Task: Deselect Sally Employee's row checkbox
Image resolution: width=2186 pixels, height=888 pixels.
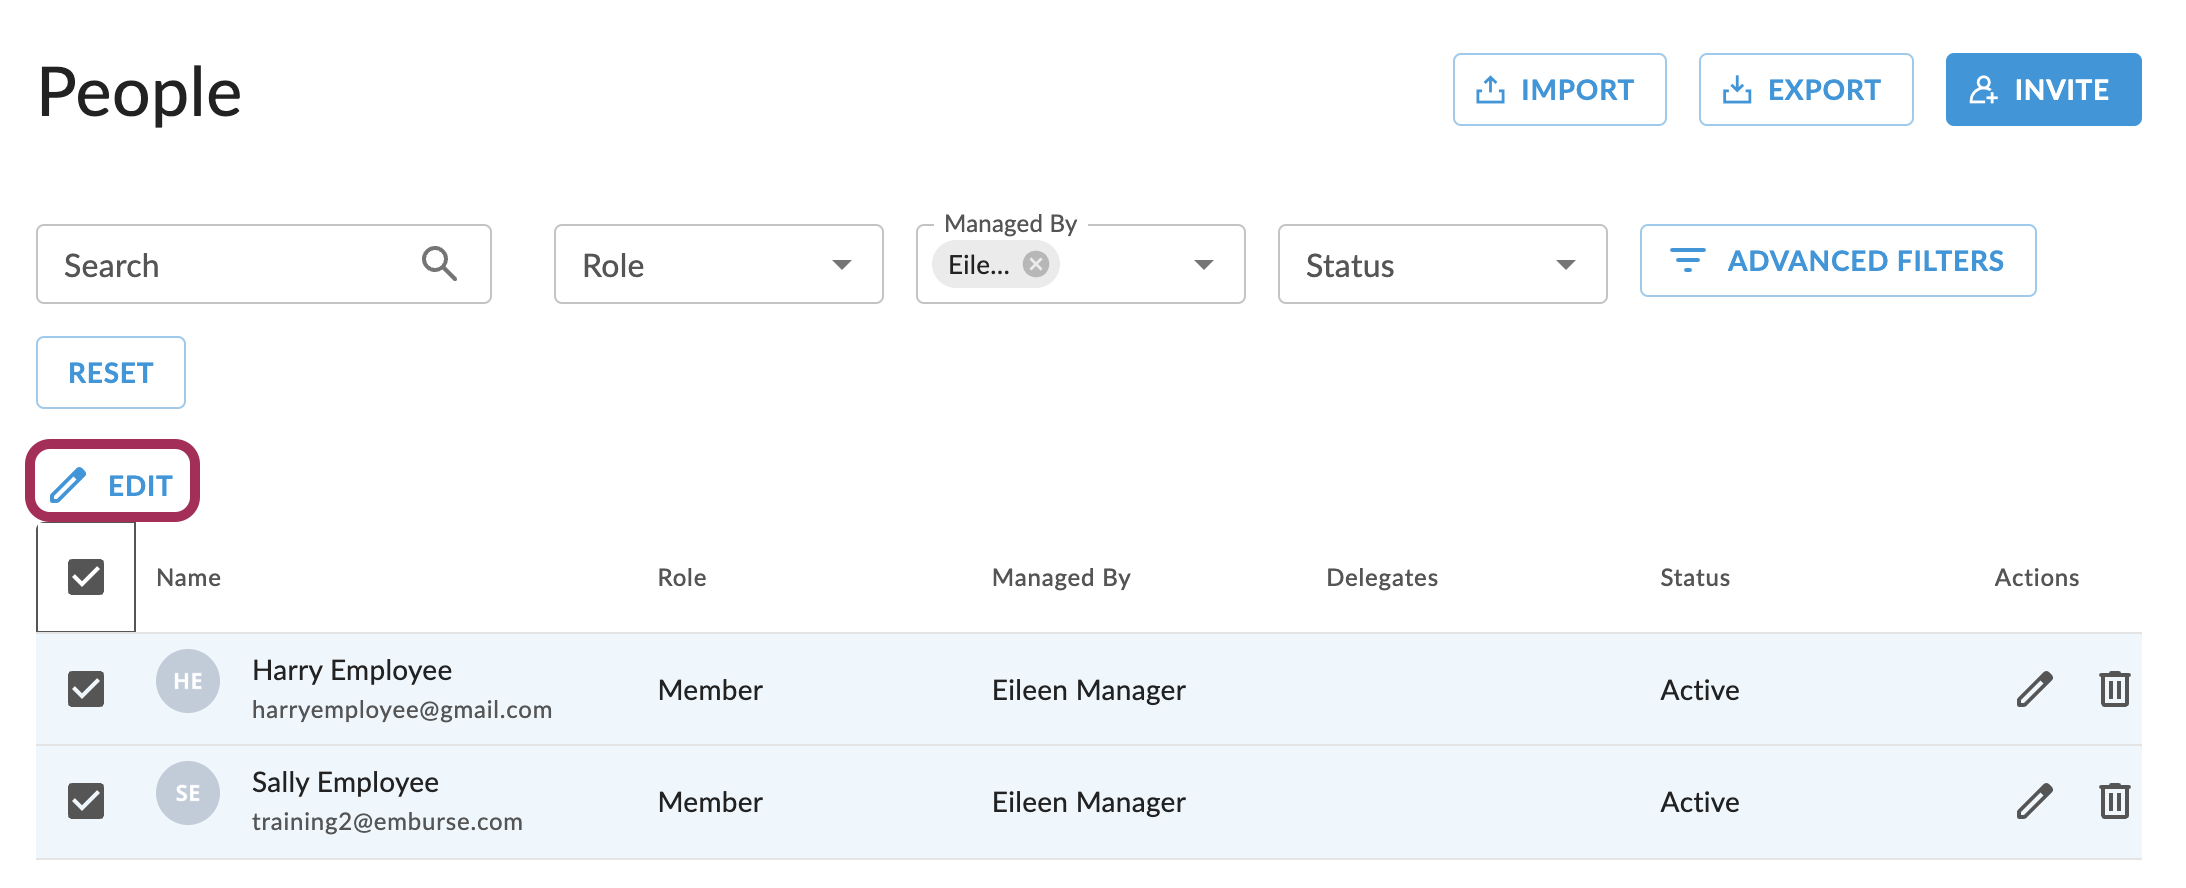Action: click(86, 801)
